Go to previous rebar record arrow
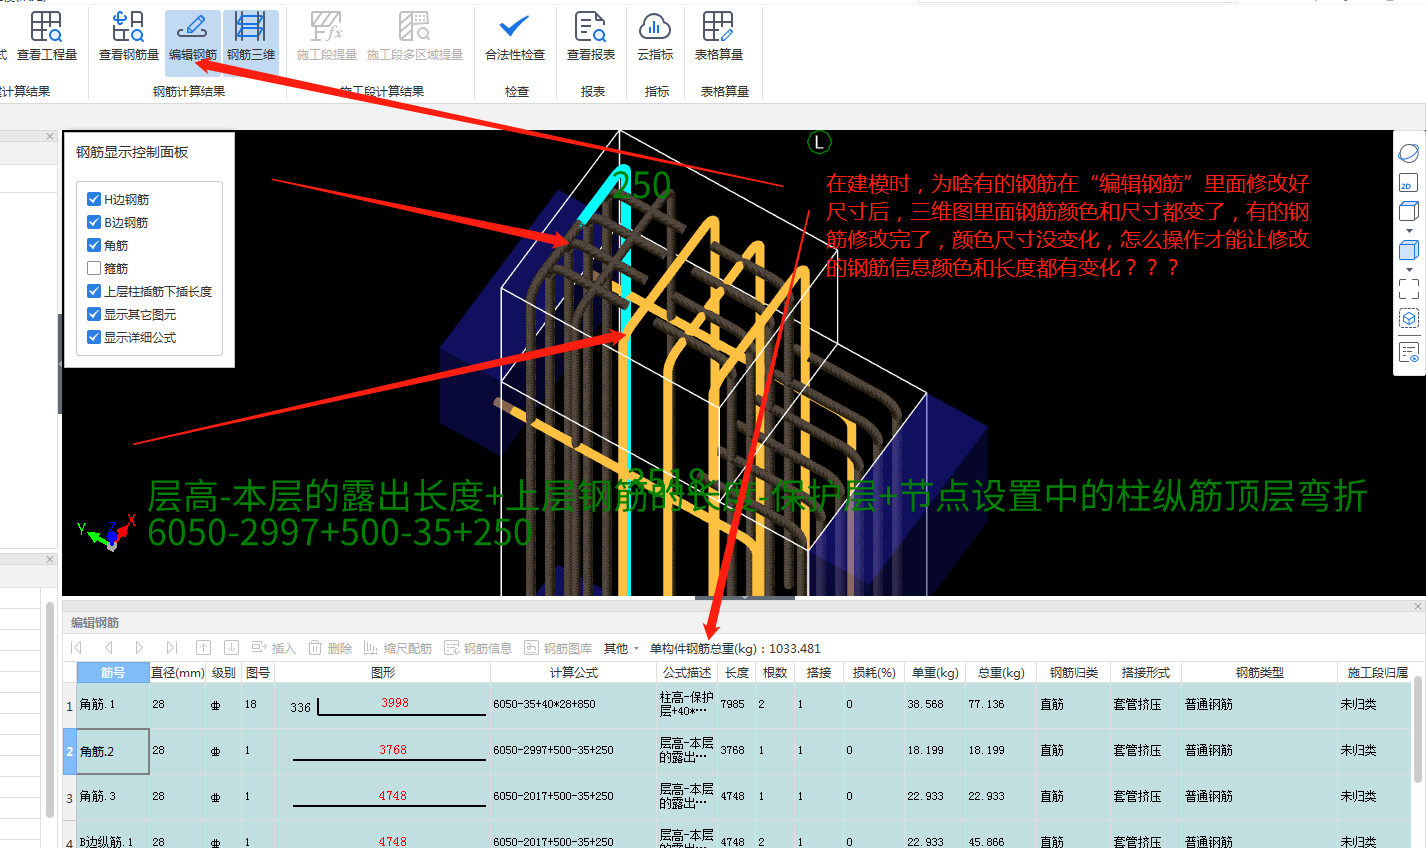Viewport: 1426px width, 848px height. click(108, 648)
